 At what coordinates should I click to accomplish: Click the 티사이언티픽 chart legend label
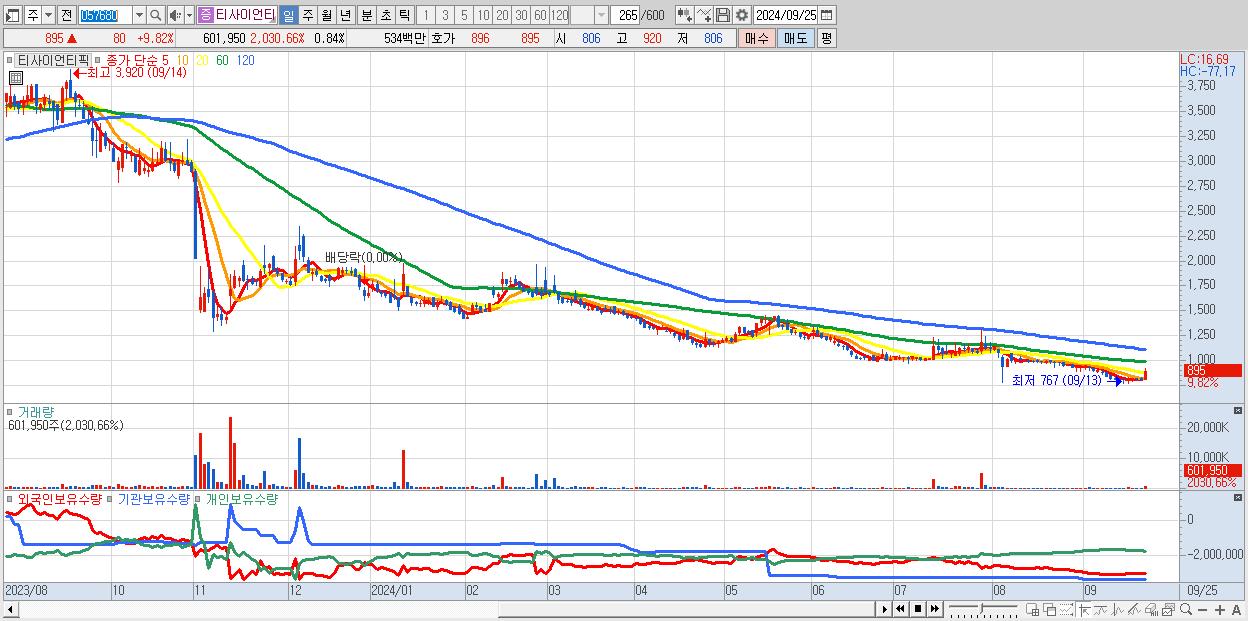52,60
